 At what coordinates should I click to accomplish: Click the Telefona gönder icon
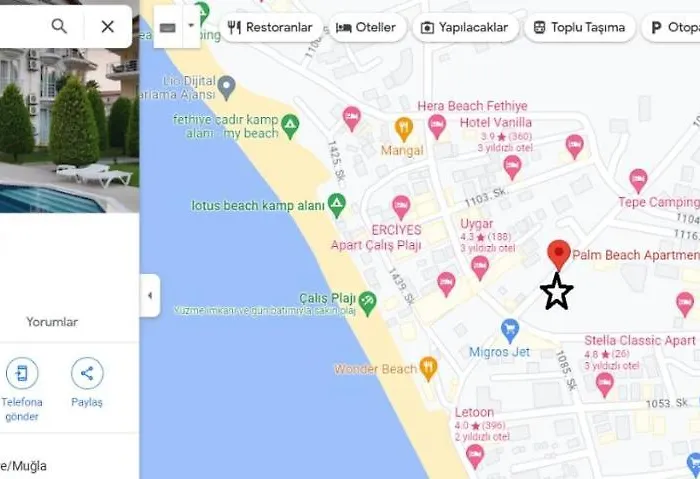pos(22,373)
